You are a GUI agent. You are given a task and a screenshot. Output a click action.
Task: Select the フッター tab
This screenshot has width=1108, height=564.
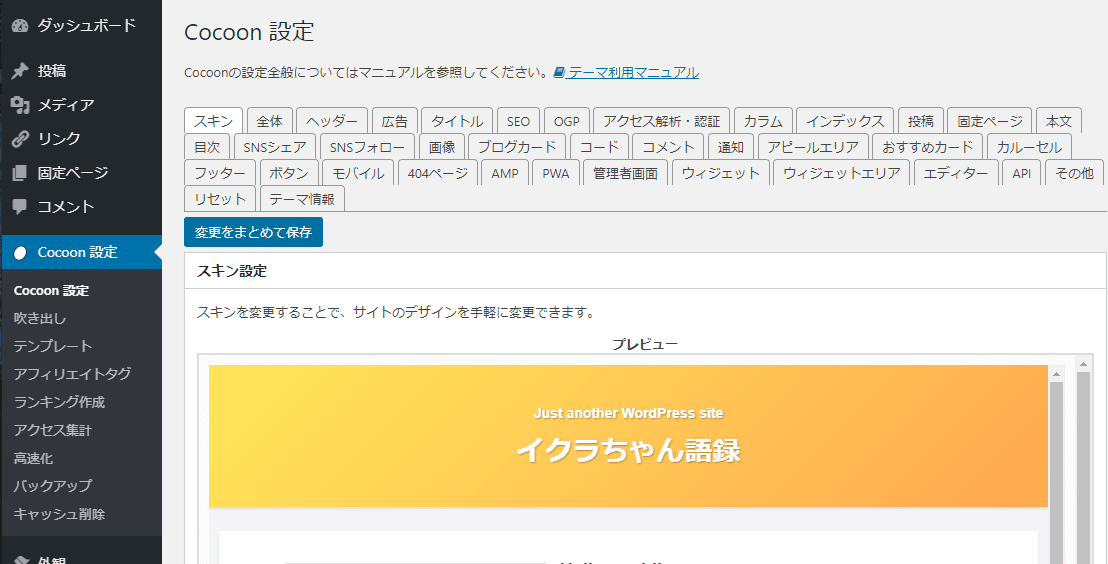click(220, 173)
